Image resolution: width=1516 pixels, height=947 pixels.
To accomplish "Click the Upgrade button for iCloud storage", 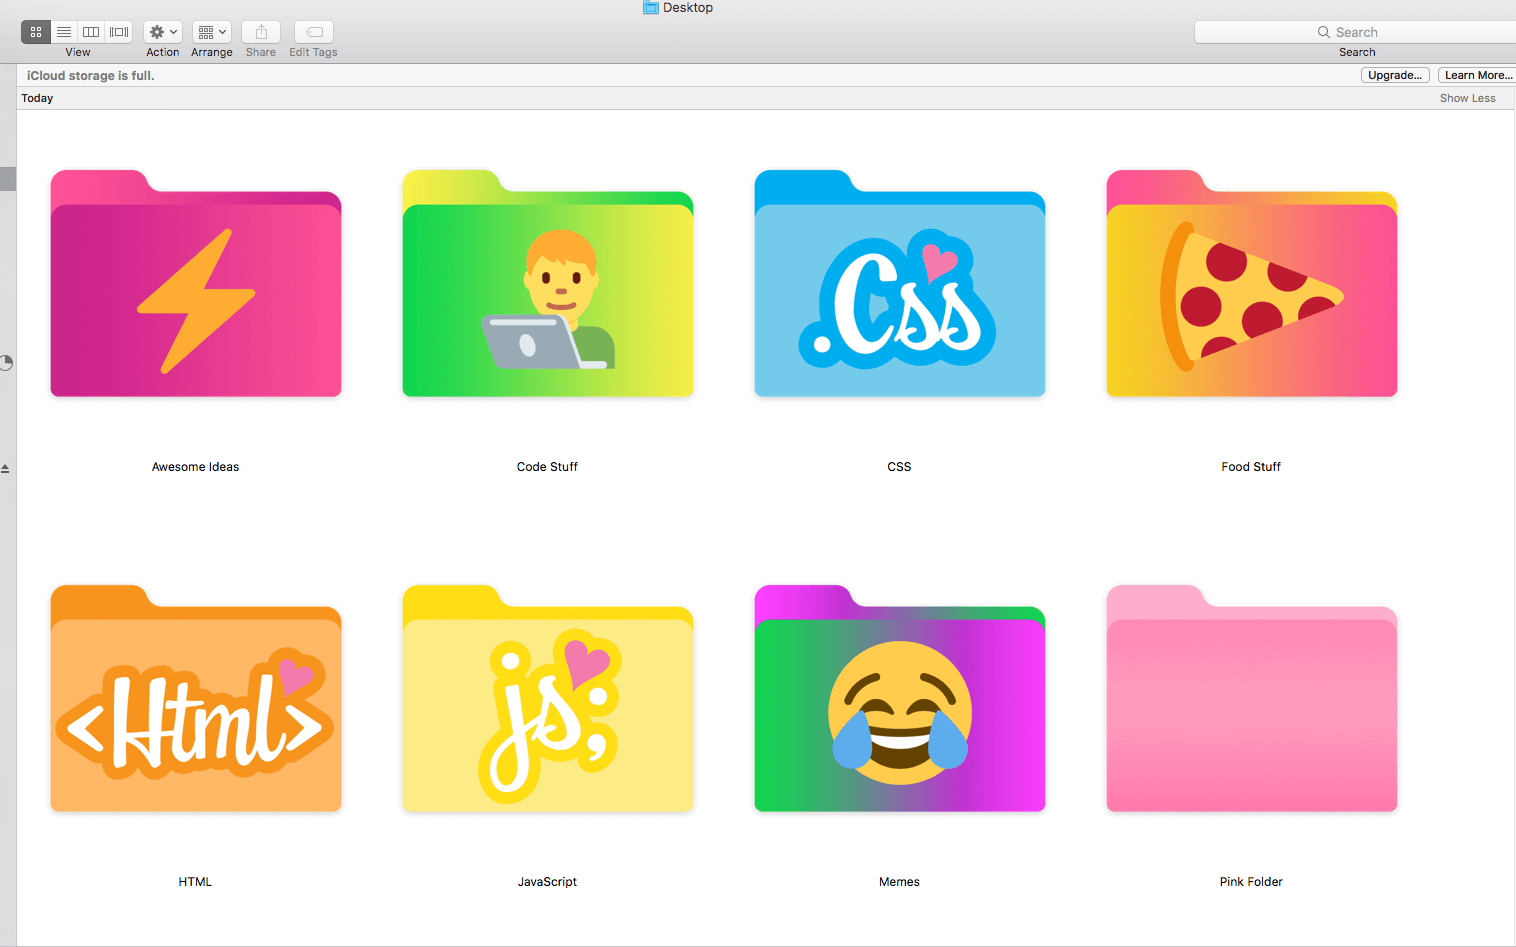I will coord(1395,74).
